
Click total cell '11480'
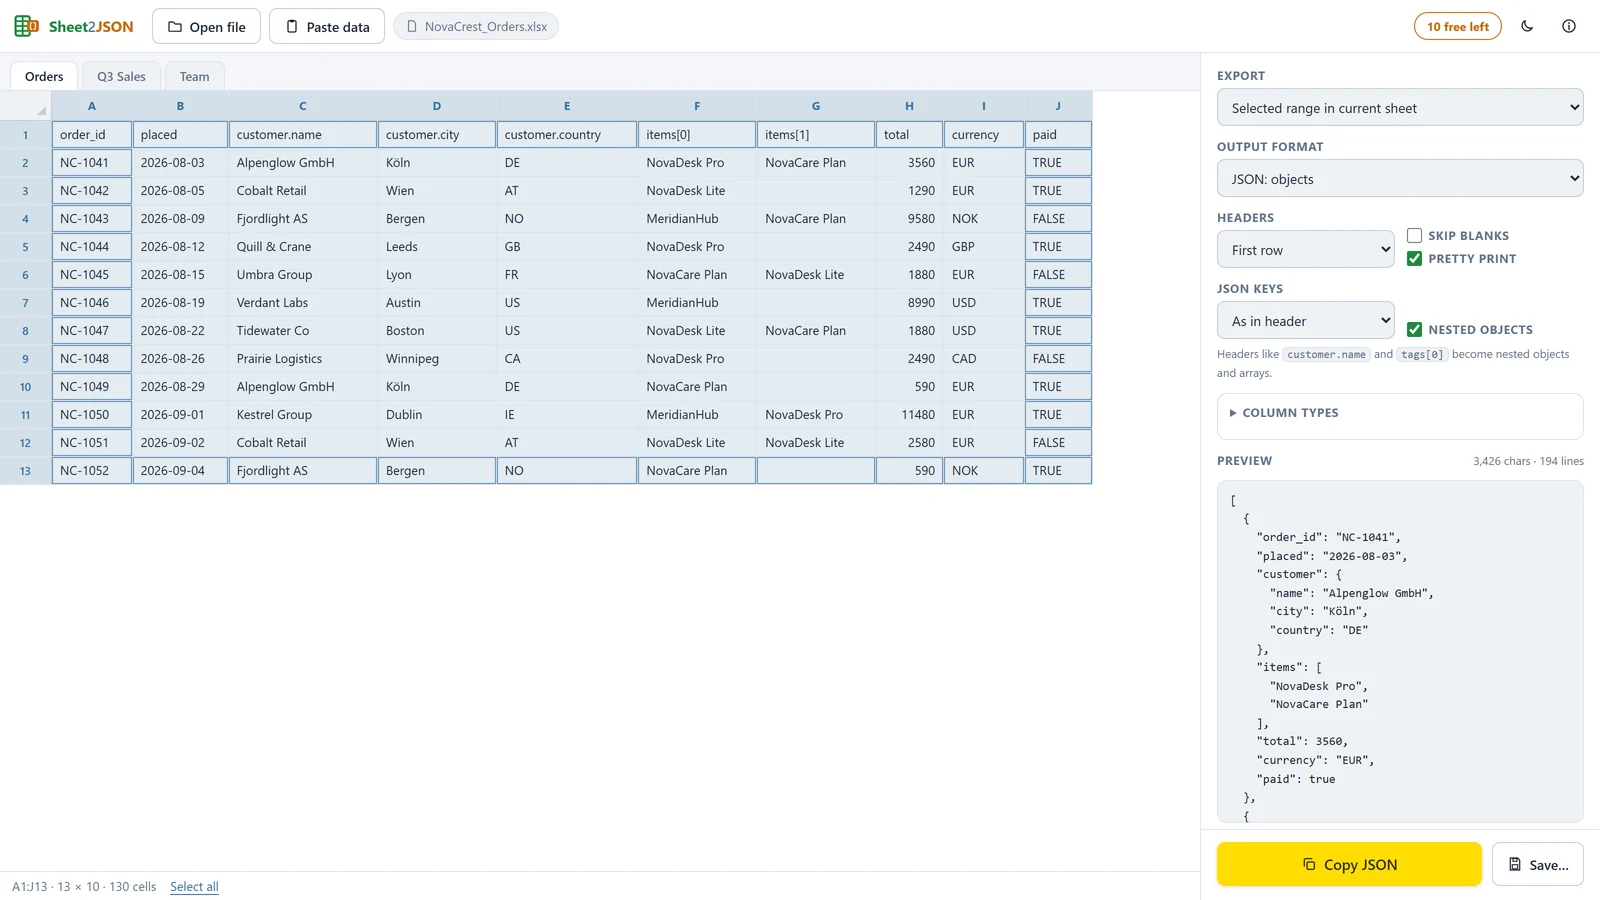tap(909, 414)
